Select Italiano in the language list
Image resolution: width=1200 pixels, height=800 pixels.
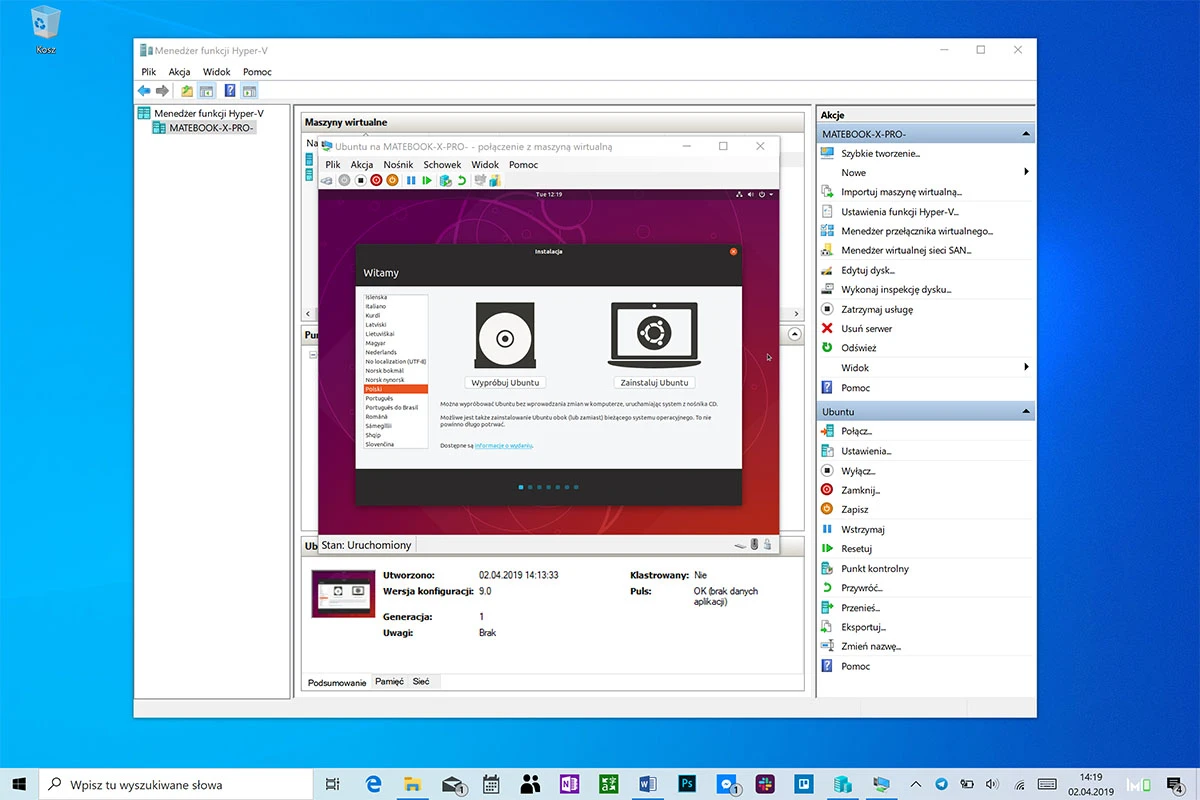[x=376, y=306]
